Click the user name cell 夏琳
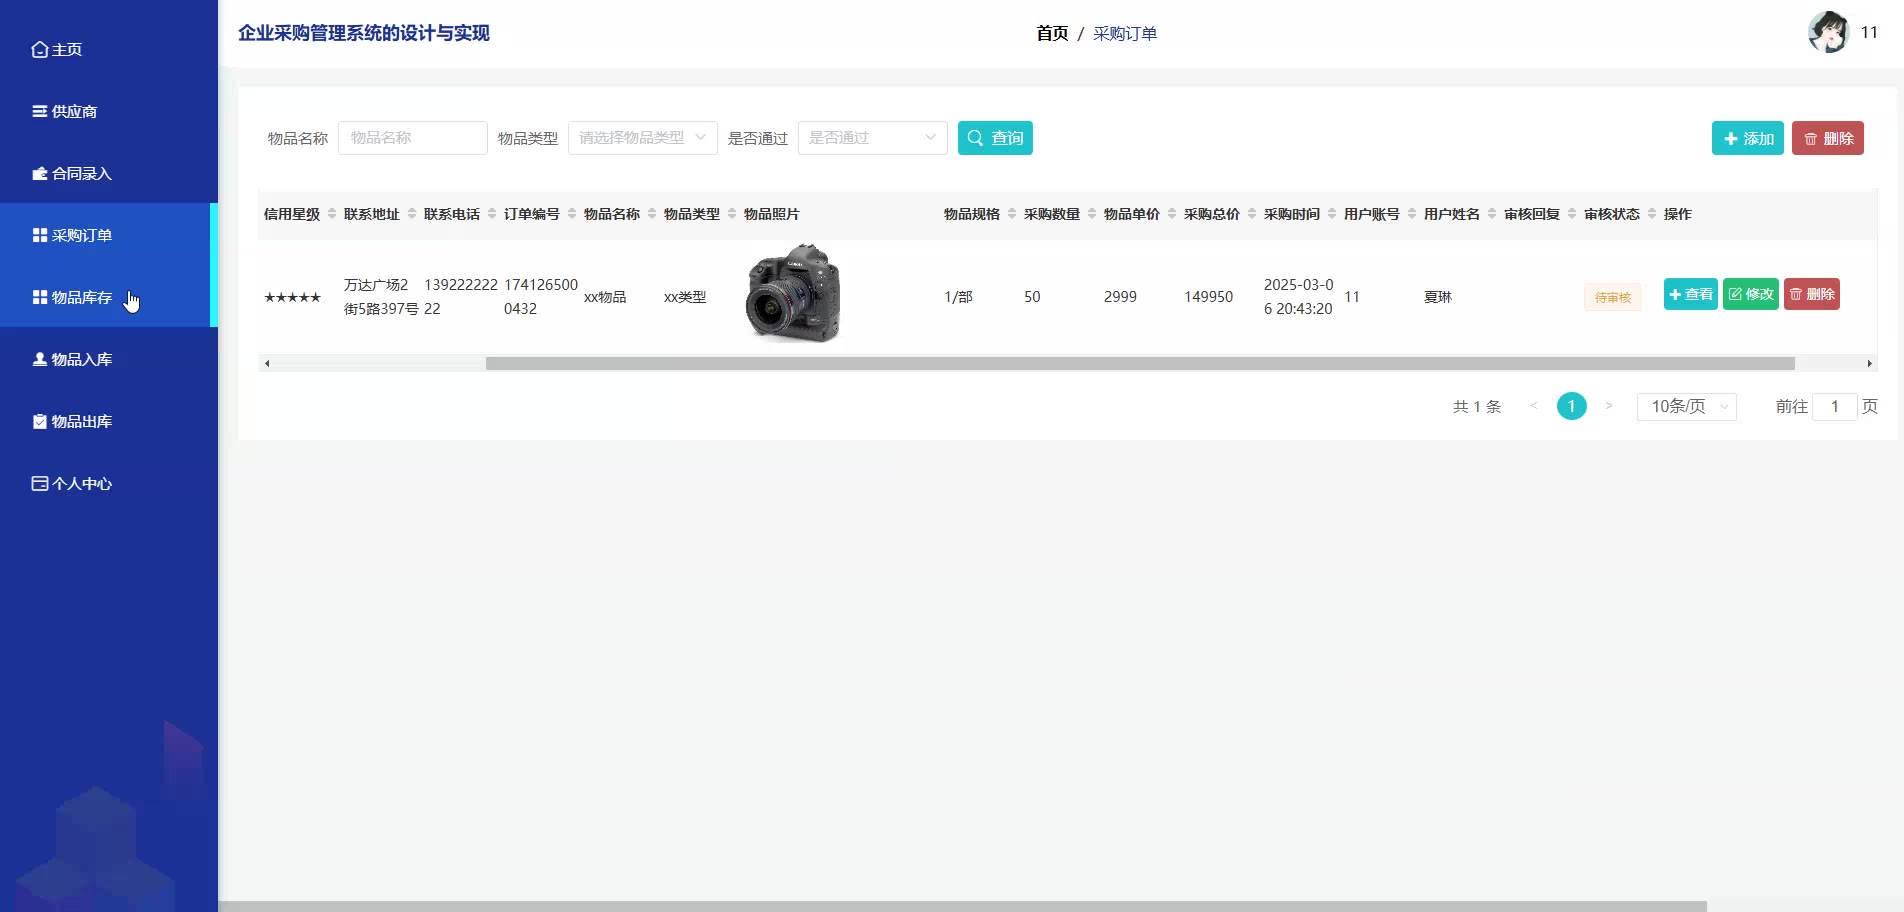Viewport: 1904px width, 912px height. [x=1438, y=297]
